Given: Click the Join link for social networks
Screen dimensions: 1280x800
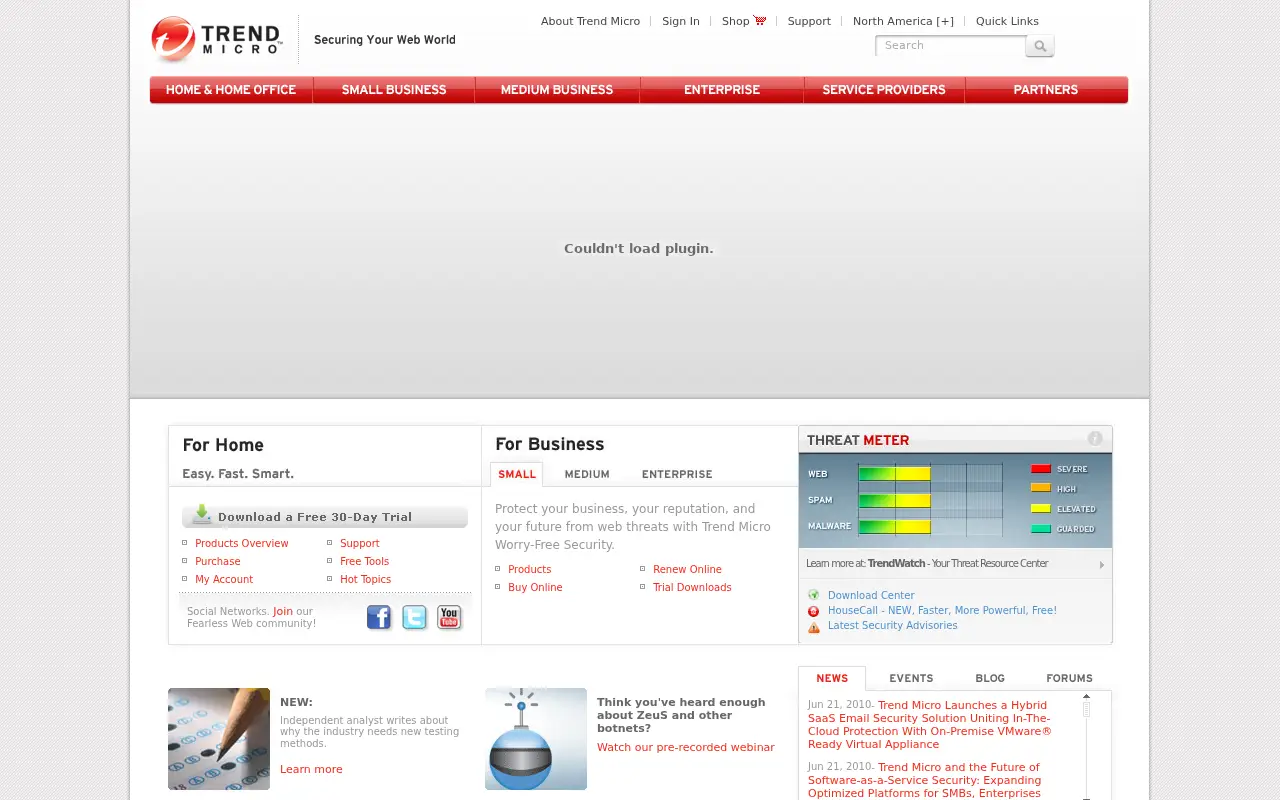Looking at the screenshot, I should (283, 611).
